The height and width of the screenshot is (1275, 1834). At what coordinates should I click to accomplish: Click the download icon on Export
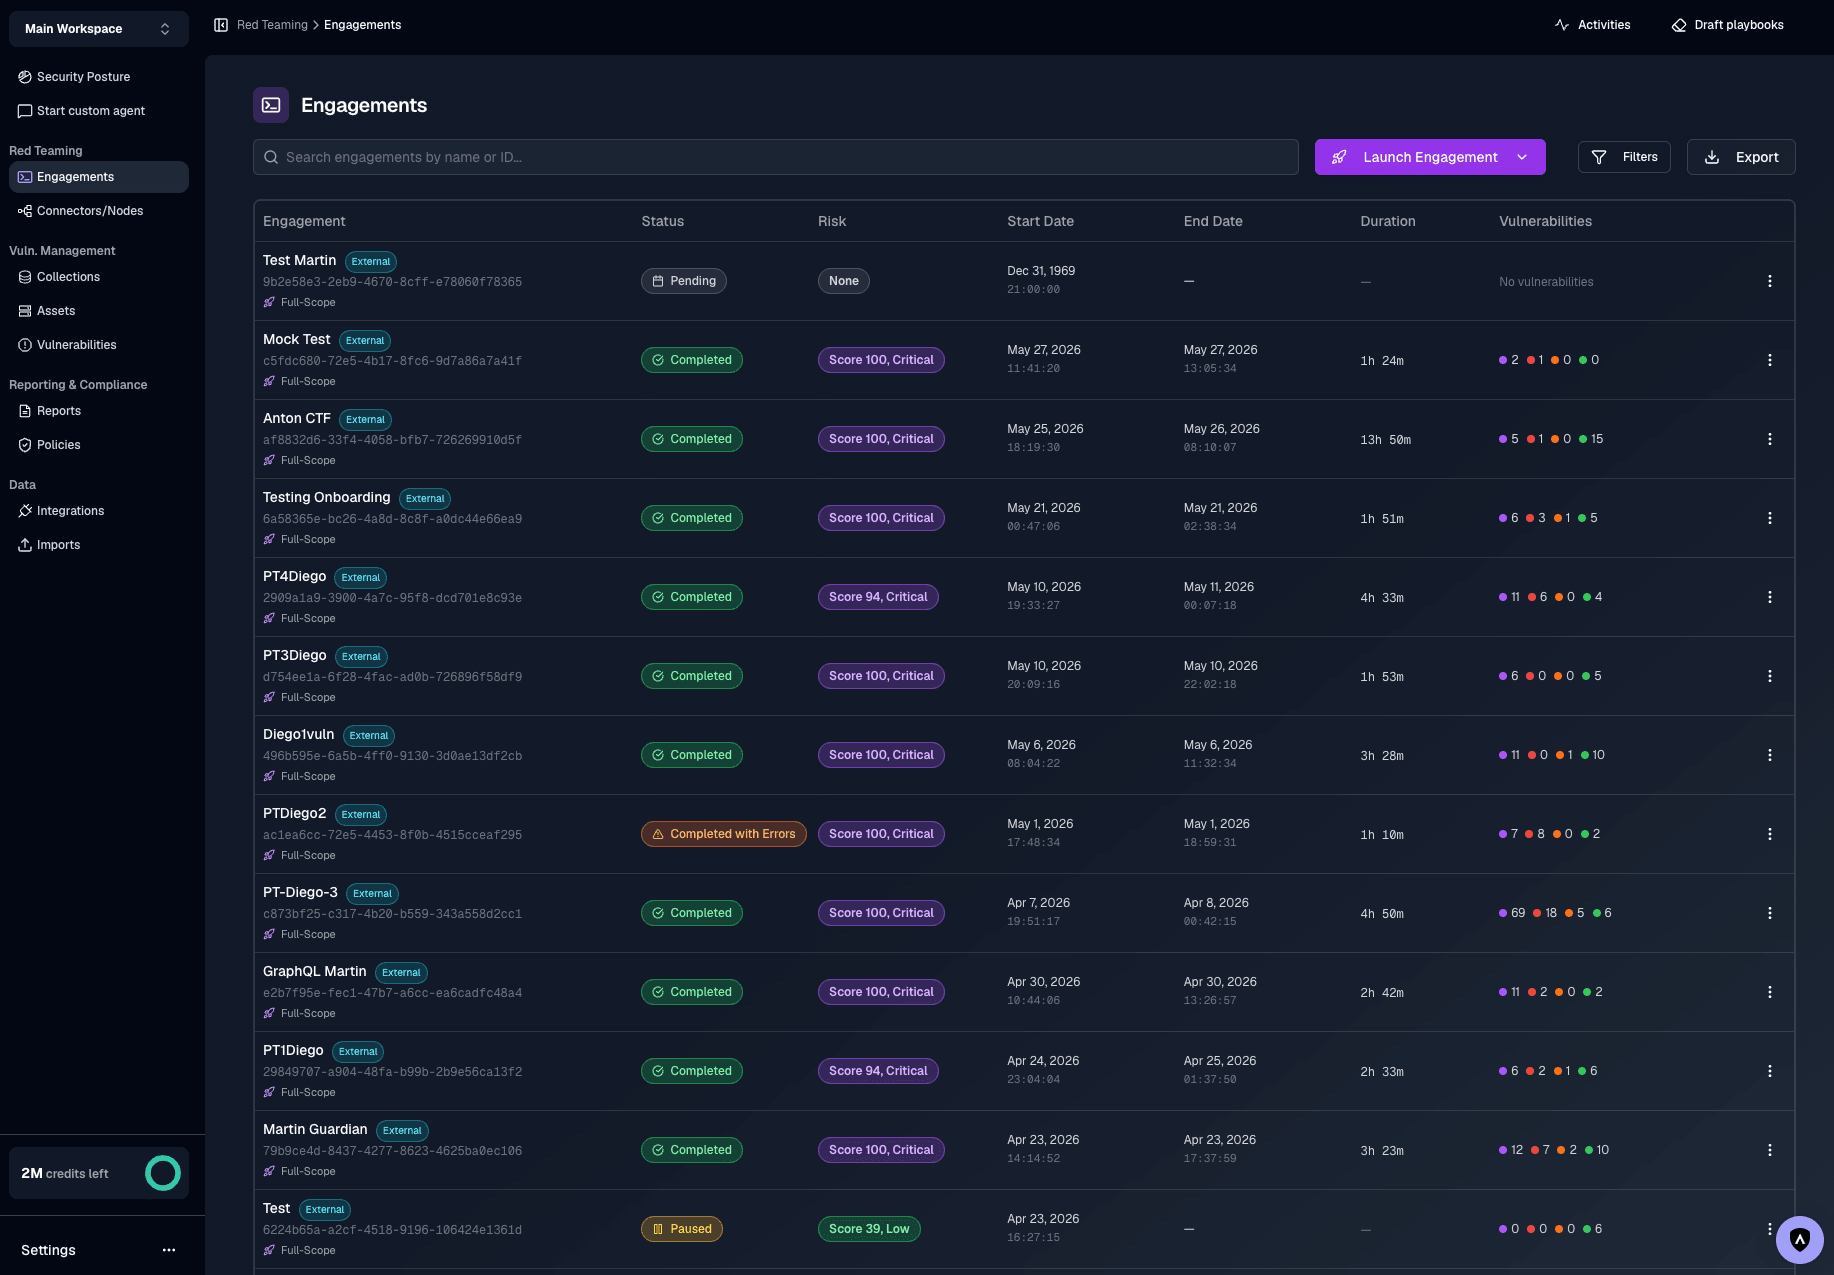pyautogui.click(x=1712, y=157)
